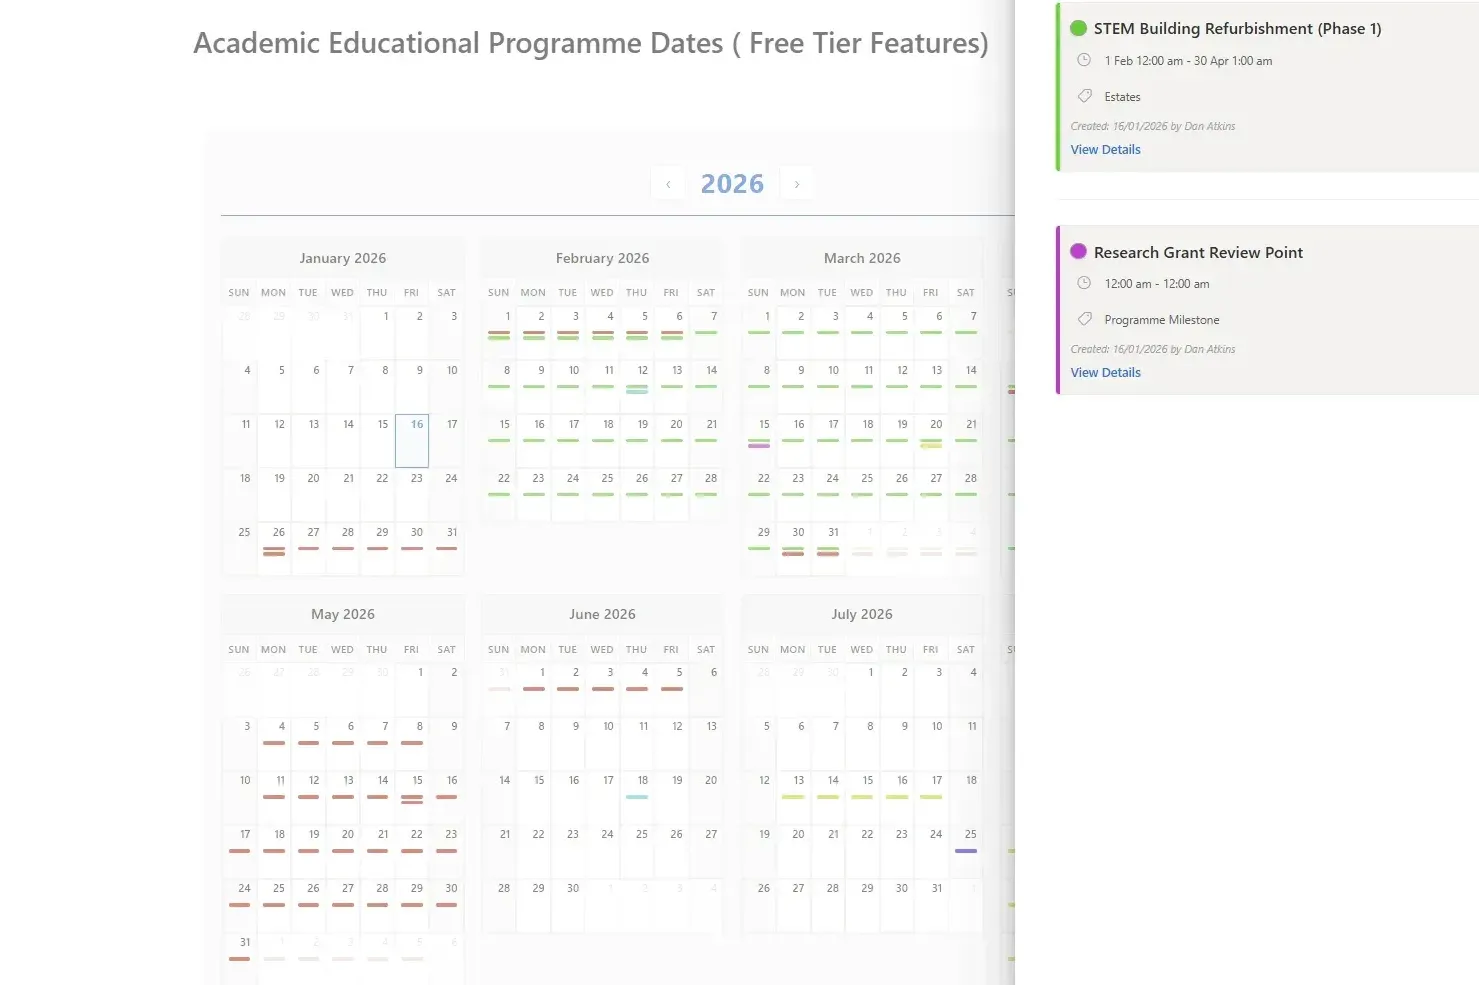
Task: Click the Estates tag icon
Action: pos(1085,96)
